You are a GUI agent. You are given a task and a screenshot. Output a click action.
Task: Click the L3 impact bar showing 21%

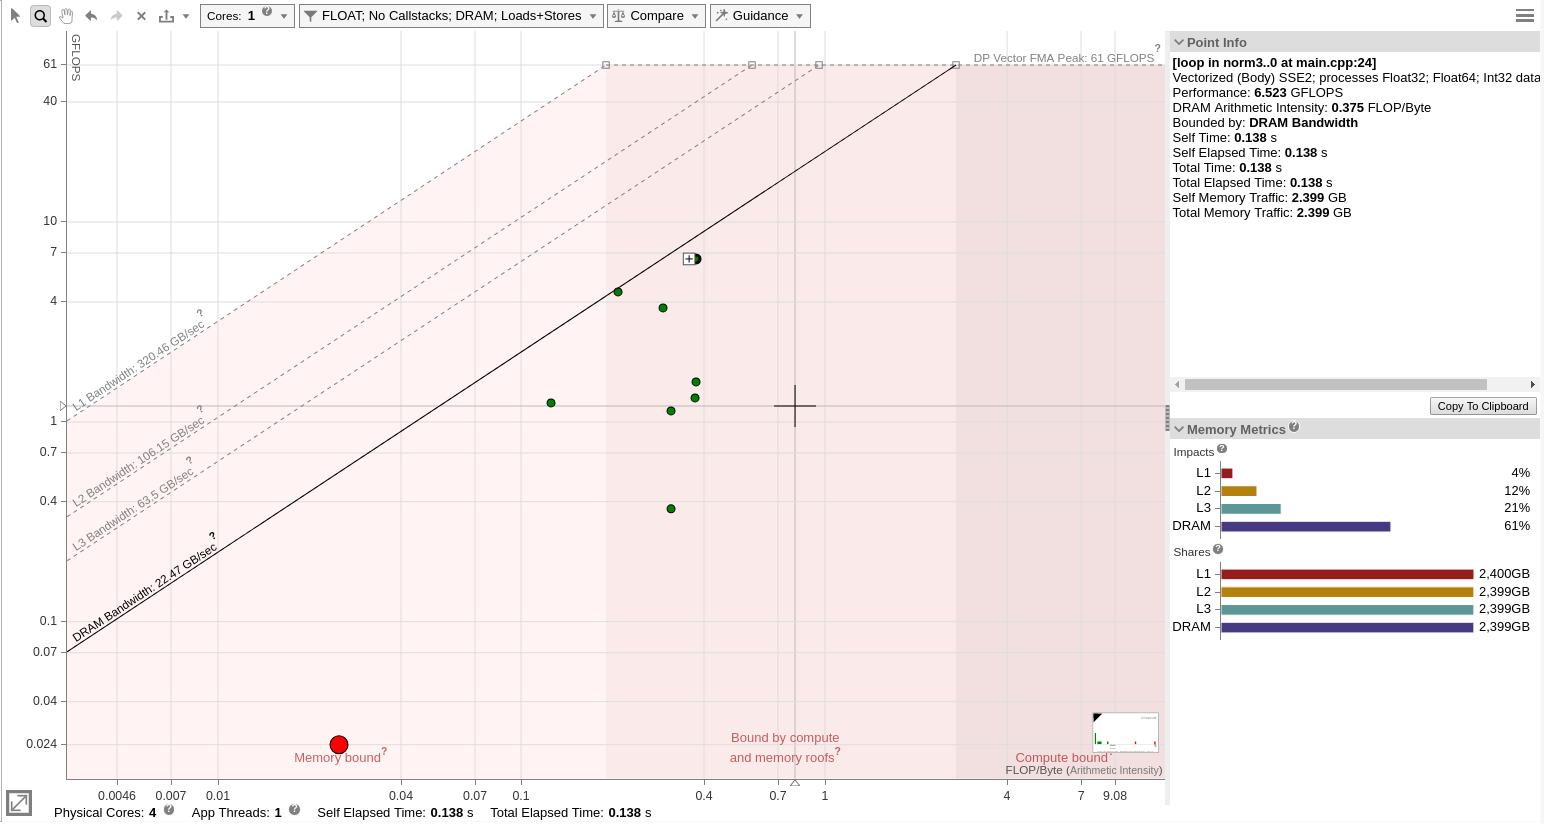point(1251,509)
